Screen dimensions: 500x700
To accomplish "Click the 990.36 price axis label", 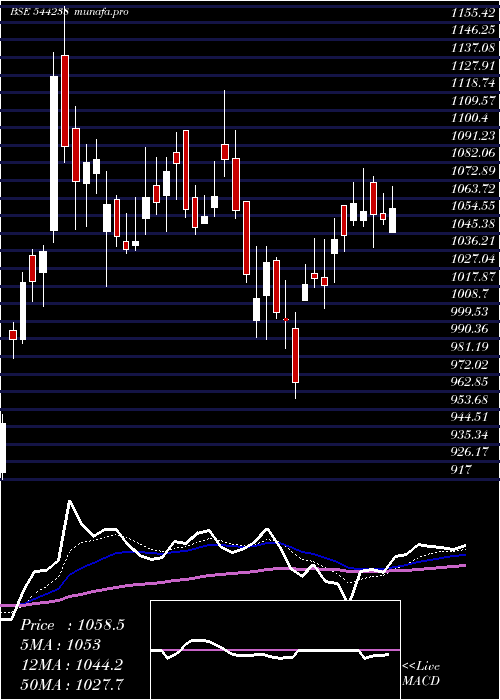I will (469, 329).
